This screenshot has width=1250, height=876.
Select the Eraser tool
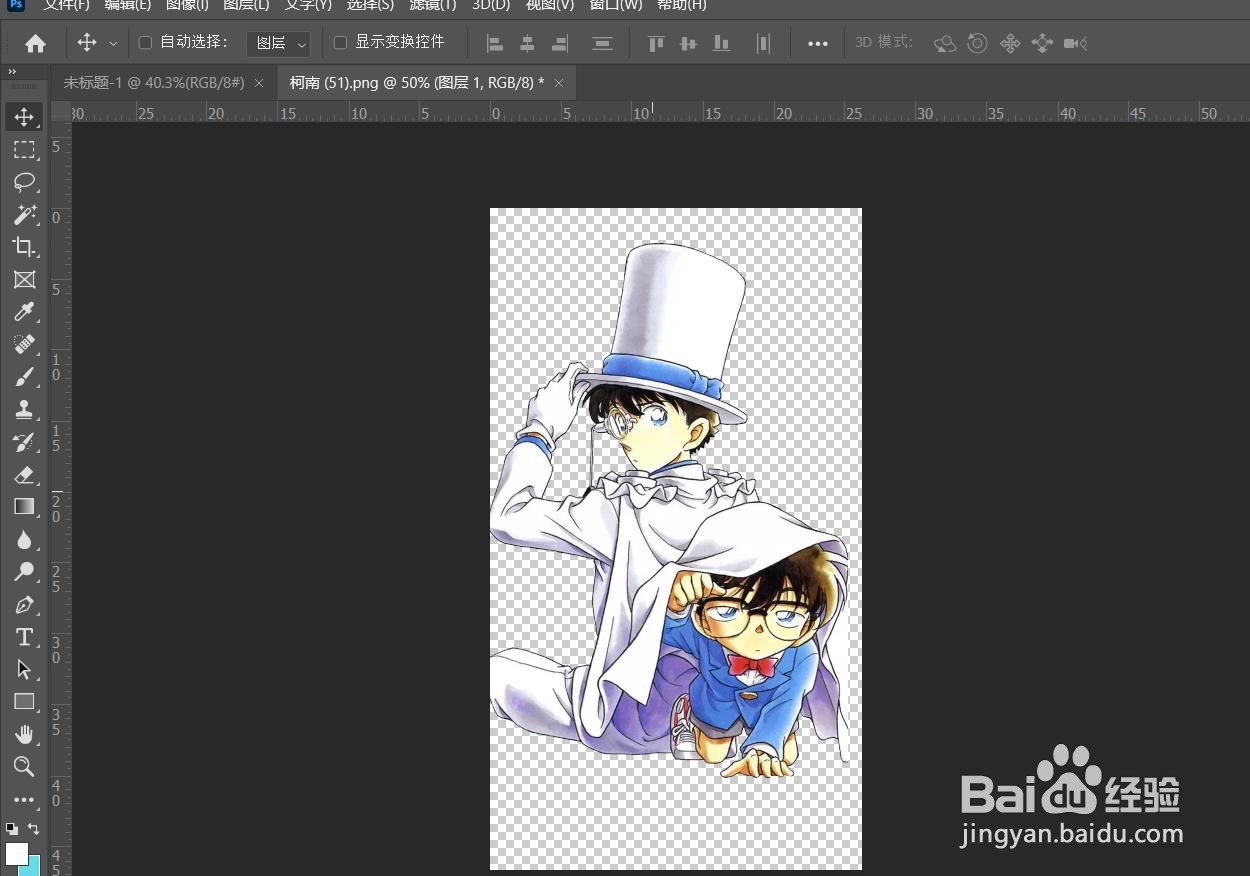tap(25, 474)
